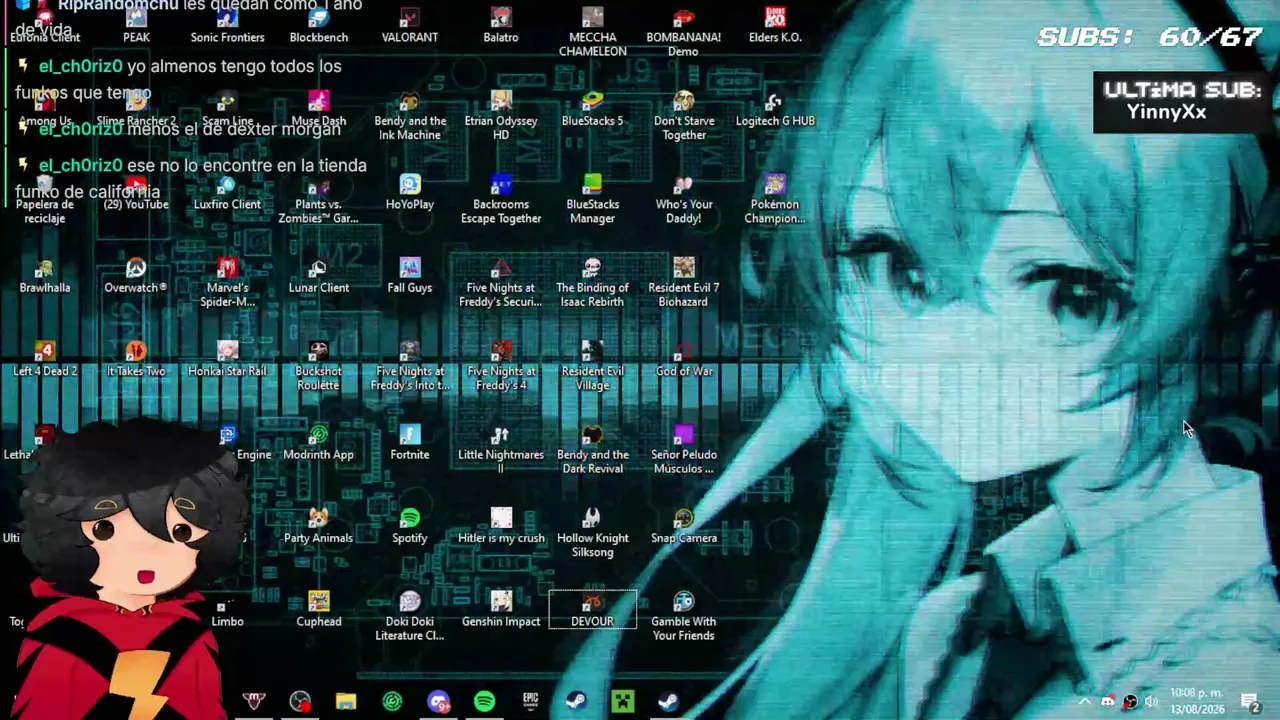The width and height of the screenshot is (1280, 720).
Task: Open the Buckshot Roulette shortcut
Action: (x=319, y=366)
